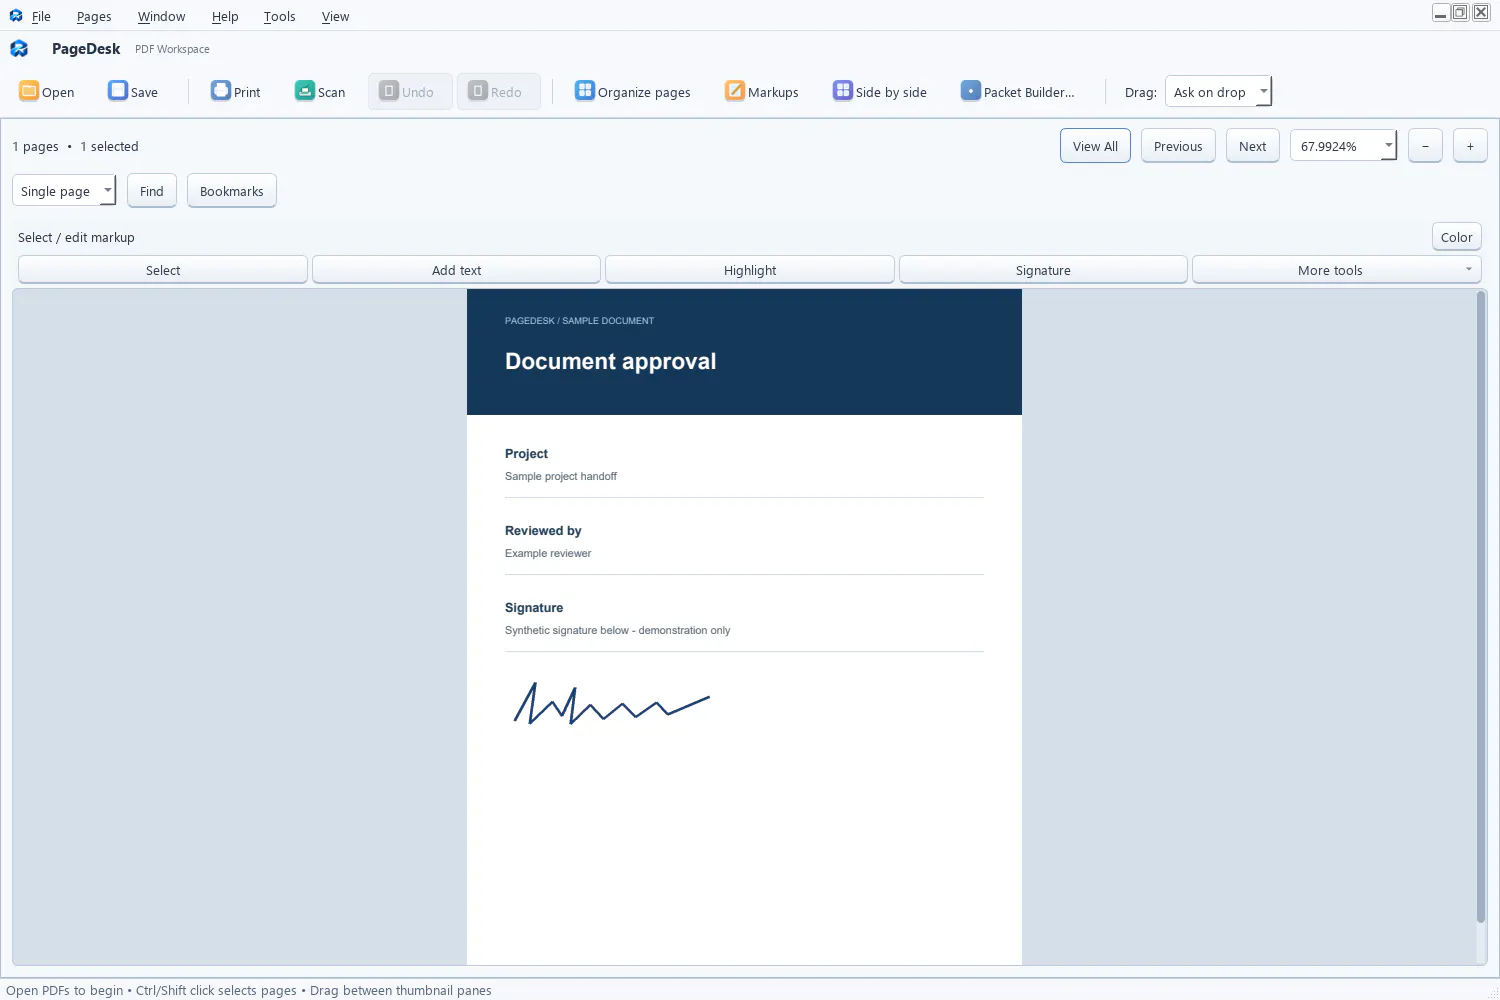Viewport: 1500px width, 1000px height.
Task: Open the Window menu
Action: coord(161,16)
